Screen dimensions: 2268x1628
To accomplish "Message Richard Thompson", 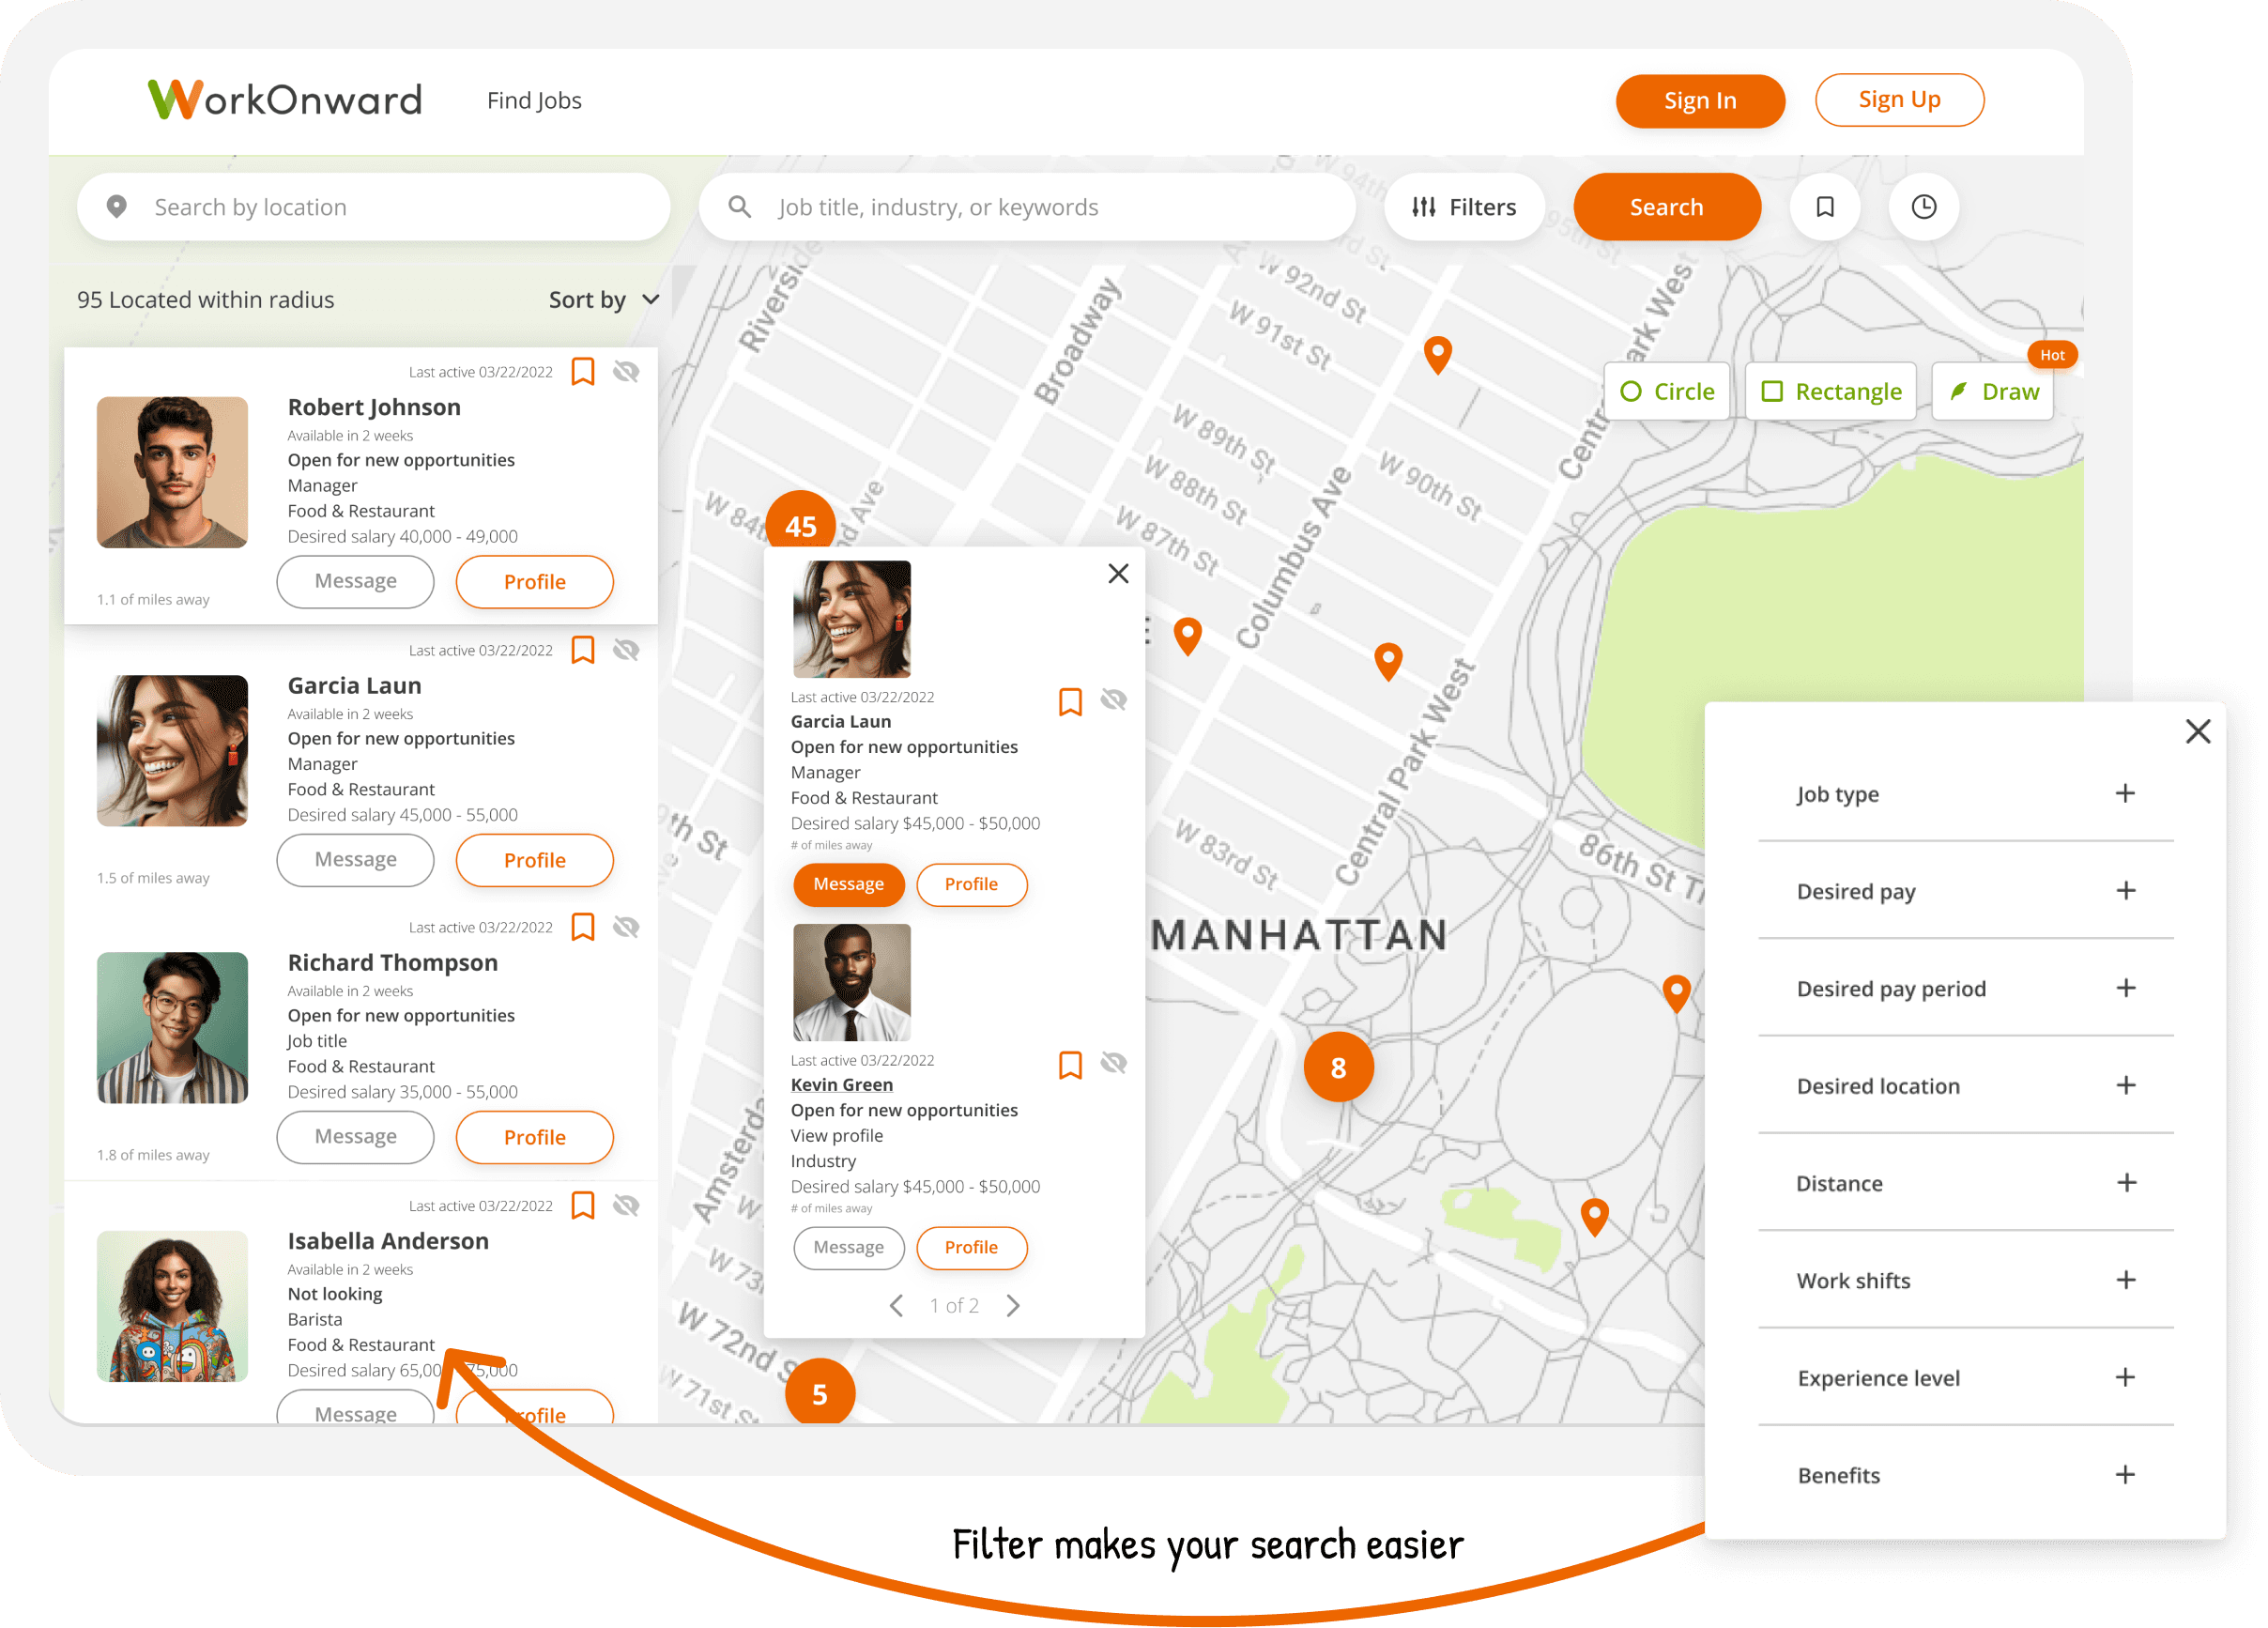I will [355, 1136].
